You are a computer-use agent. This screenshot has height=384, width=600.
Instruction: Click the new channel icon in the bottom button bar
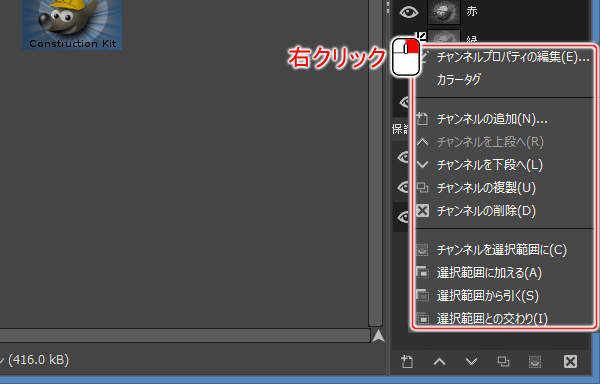coord(407,361)
